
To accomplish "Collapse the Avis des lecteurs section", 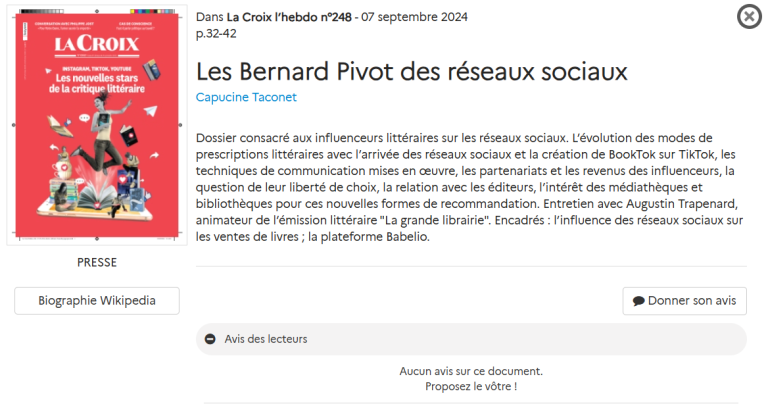I will [x=471, y=339].
